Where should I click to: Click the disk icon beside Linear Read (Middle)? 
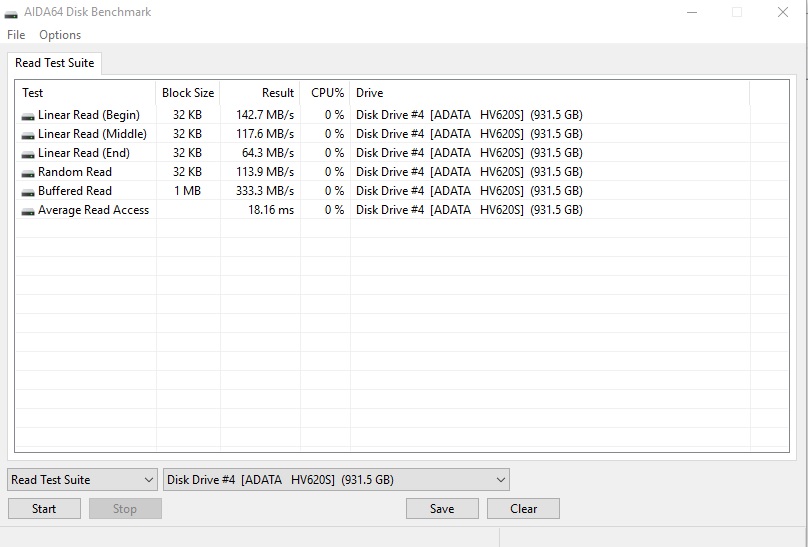(28, 135)
